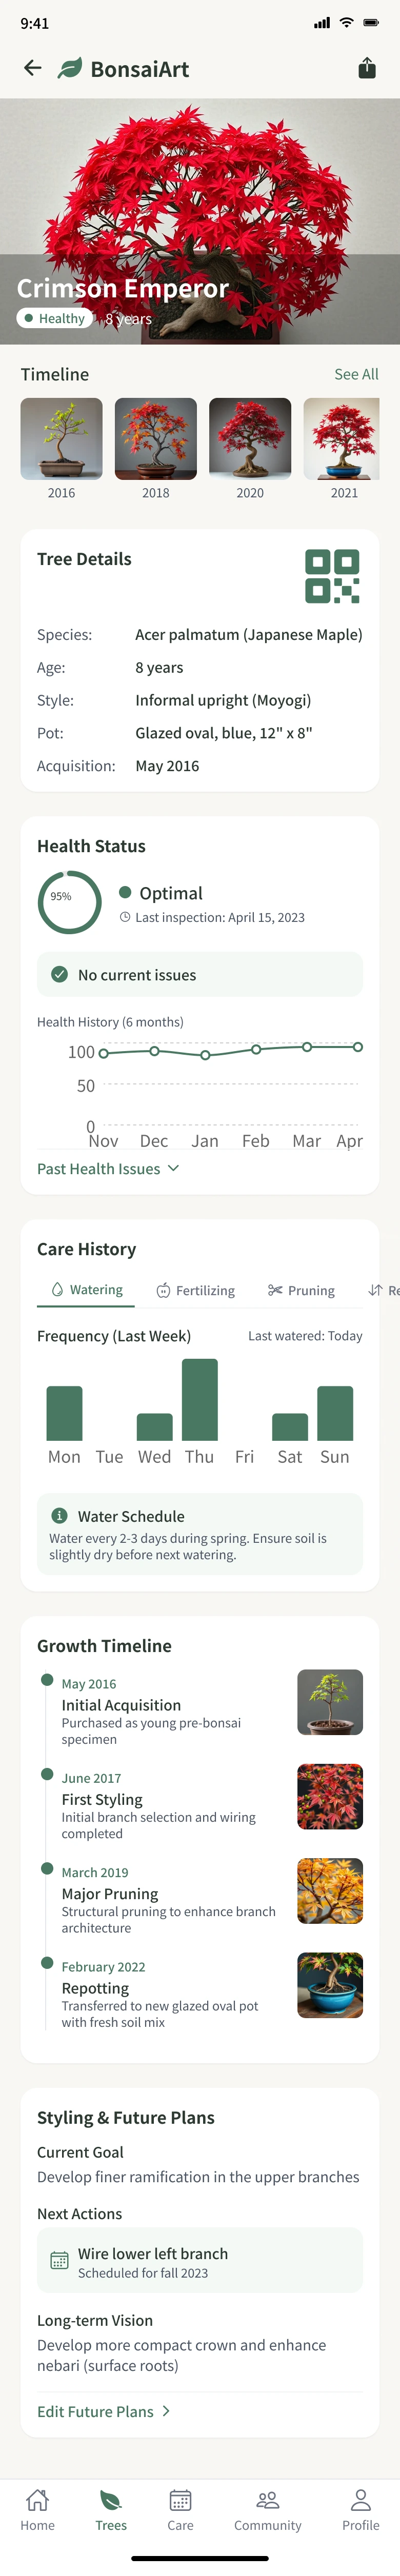Image resolution: width=400 pixels, height=2576 pixels.
Task: Select the March 2019 Major Pruning marker
Action: (x=47, y=1868)
